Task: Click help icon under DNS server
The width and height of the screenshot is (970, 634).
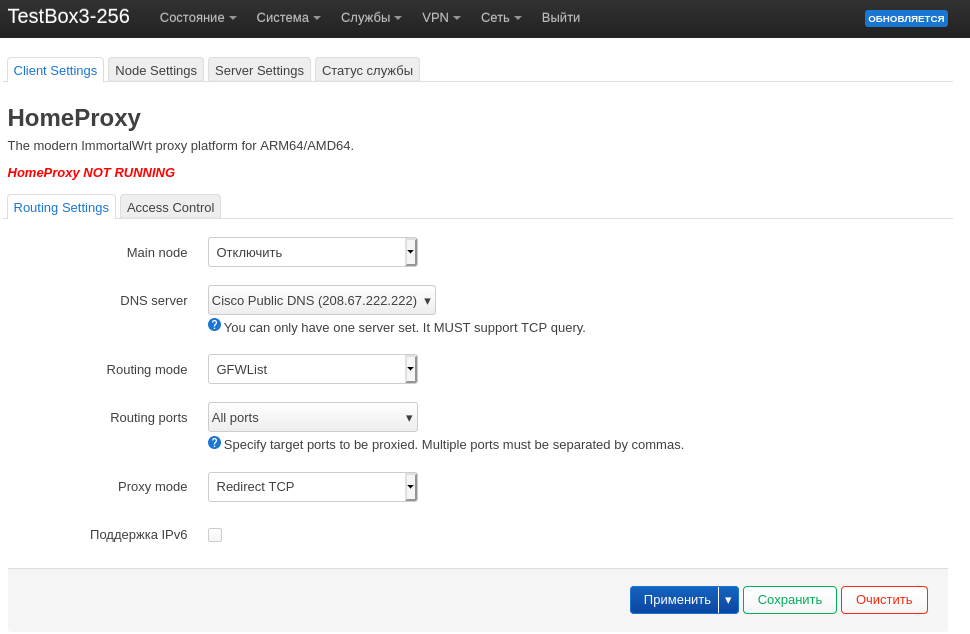Action: click(x=214, y=325)
